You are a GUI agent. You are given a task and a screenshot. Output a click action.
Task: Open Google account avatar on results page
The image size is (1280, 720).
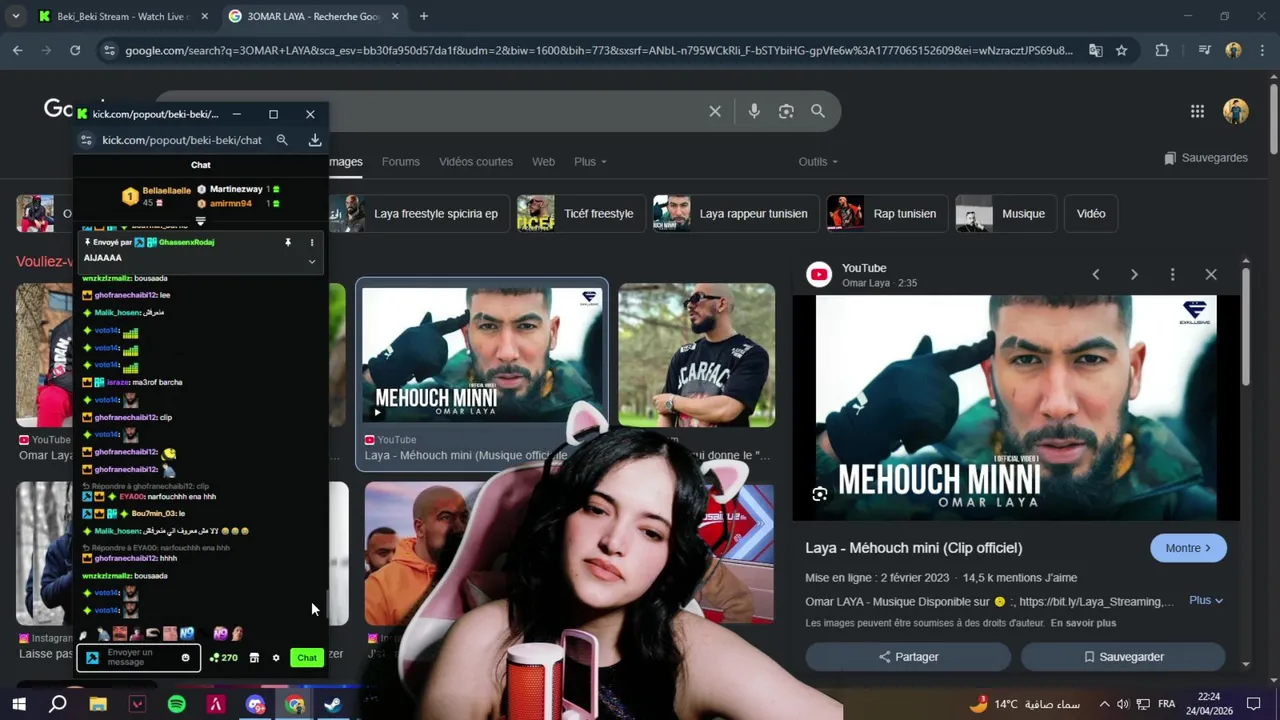1236,111
